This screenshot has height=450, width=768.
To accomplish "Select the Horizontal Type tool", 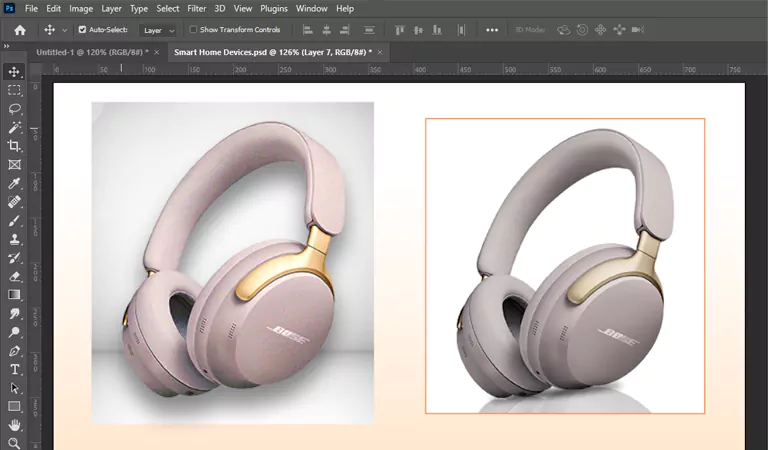I will click(14, 370).
